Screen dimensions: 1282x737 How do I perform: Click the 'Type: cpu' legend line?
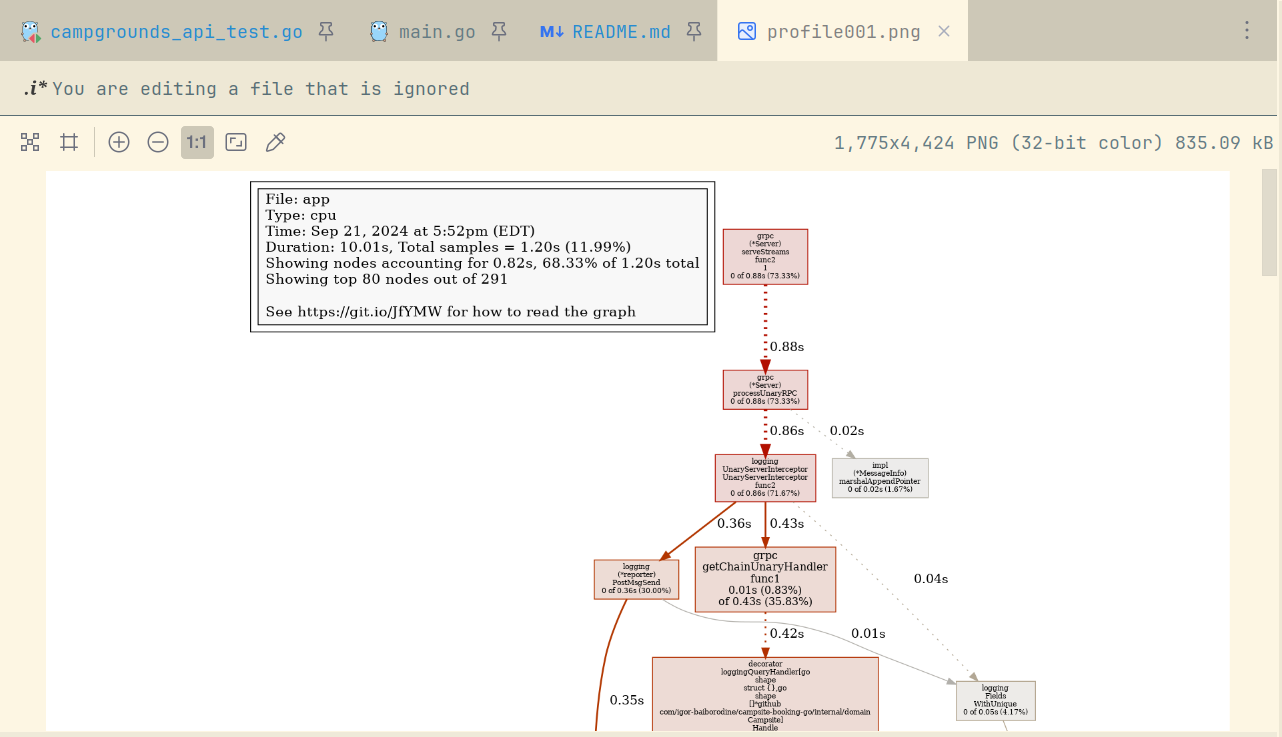[300, 215]
